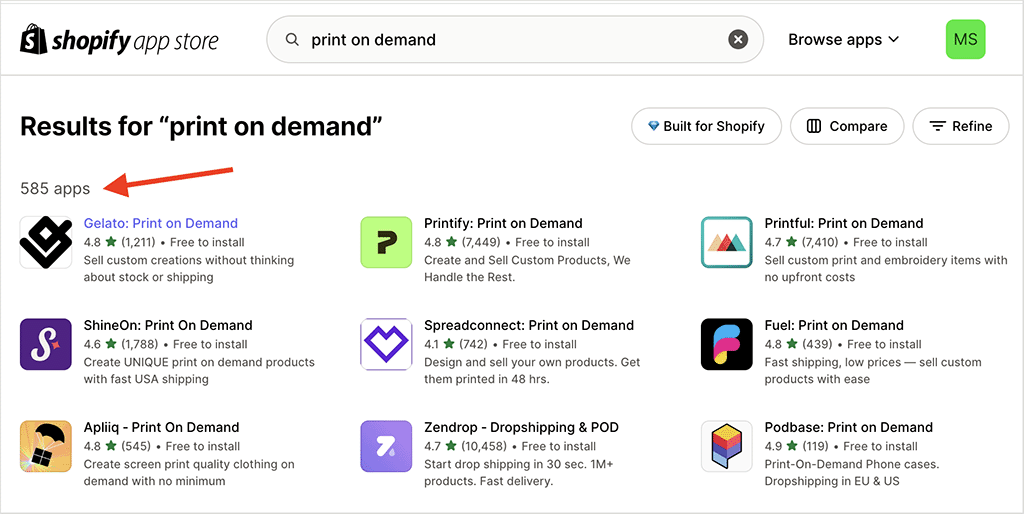
Task: Open the Printful app icon
Action: 727,242
